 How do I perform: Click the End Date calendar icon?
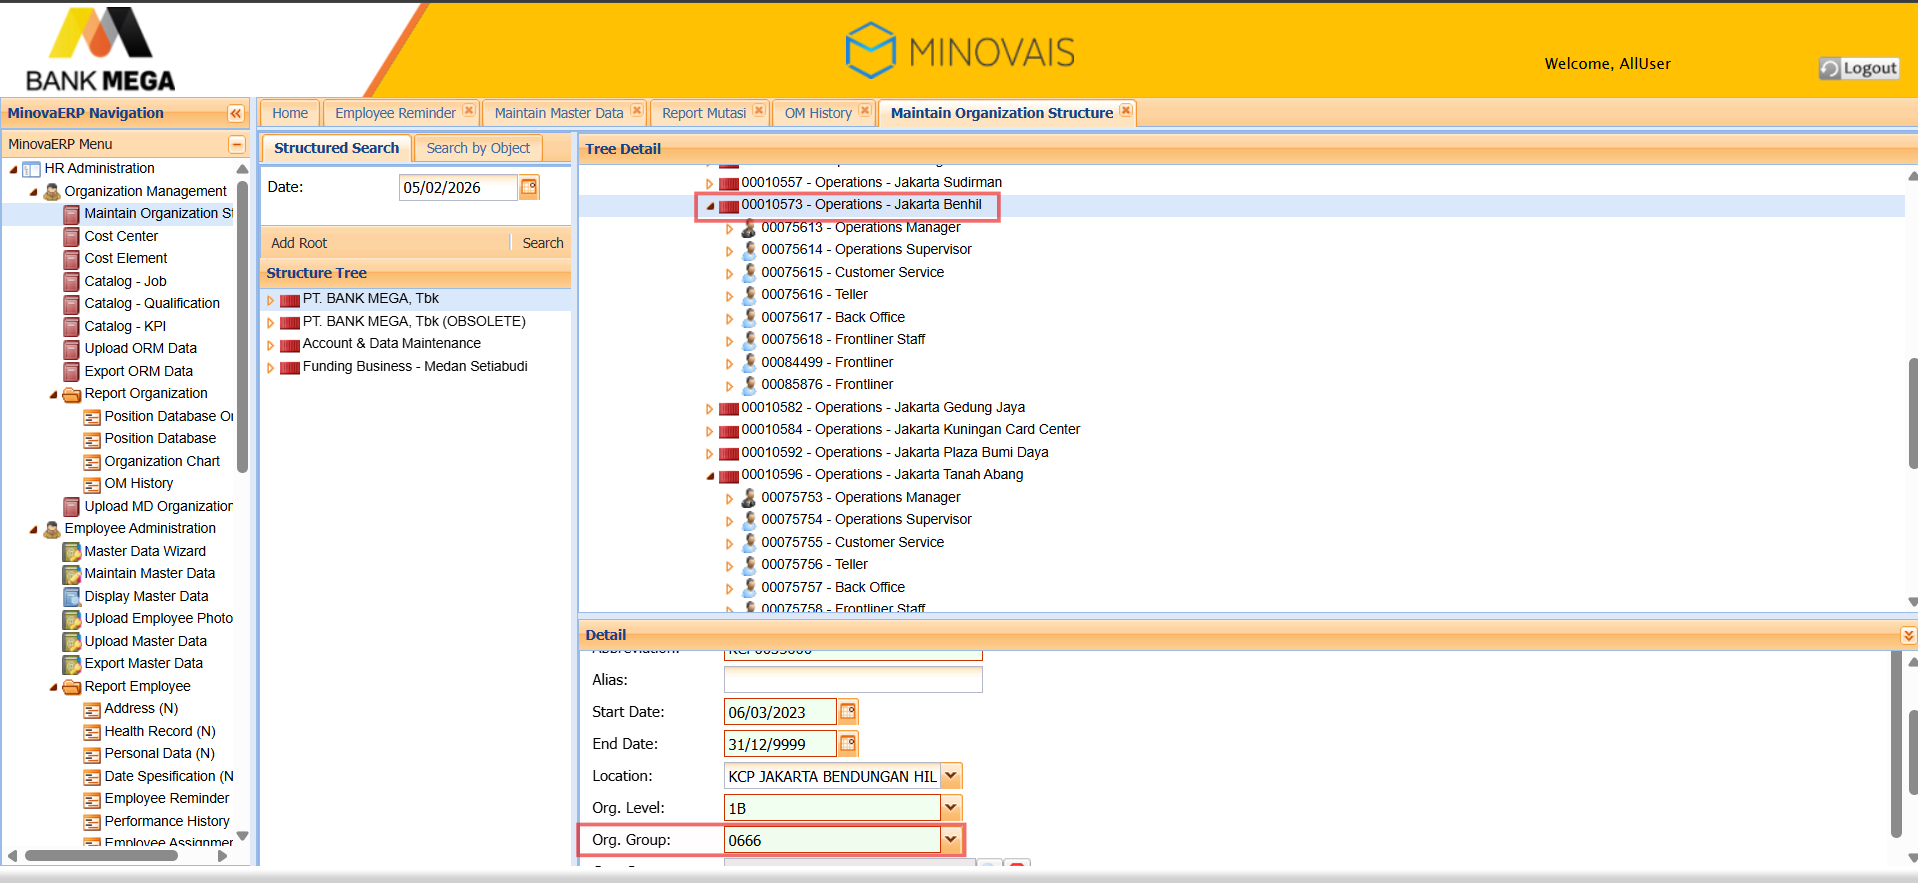click(848, 744)
